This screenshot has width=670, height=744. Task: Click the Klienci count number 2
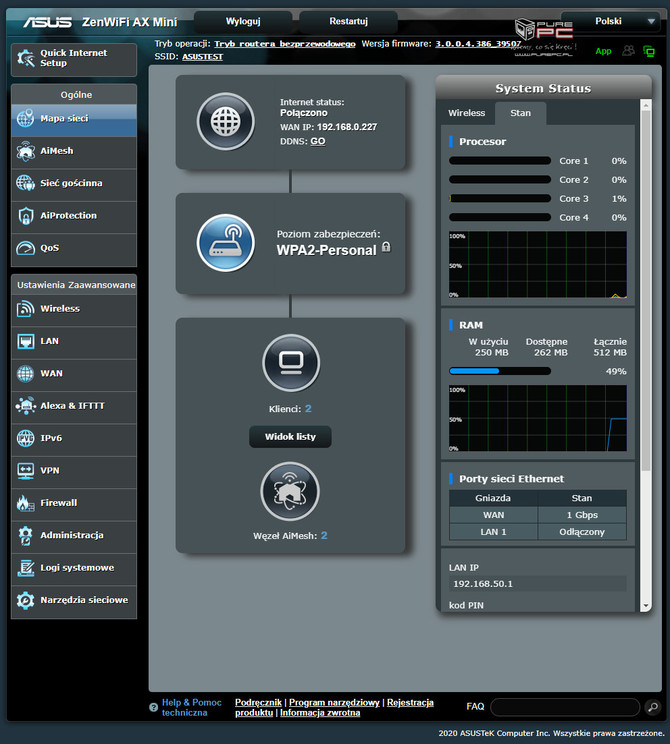[x=308, y=409]
